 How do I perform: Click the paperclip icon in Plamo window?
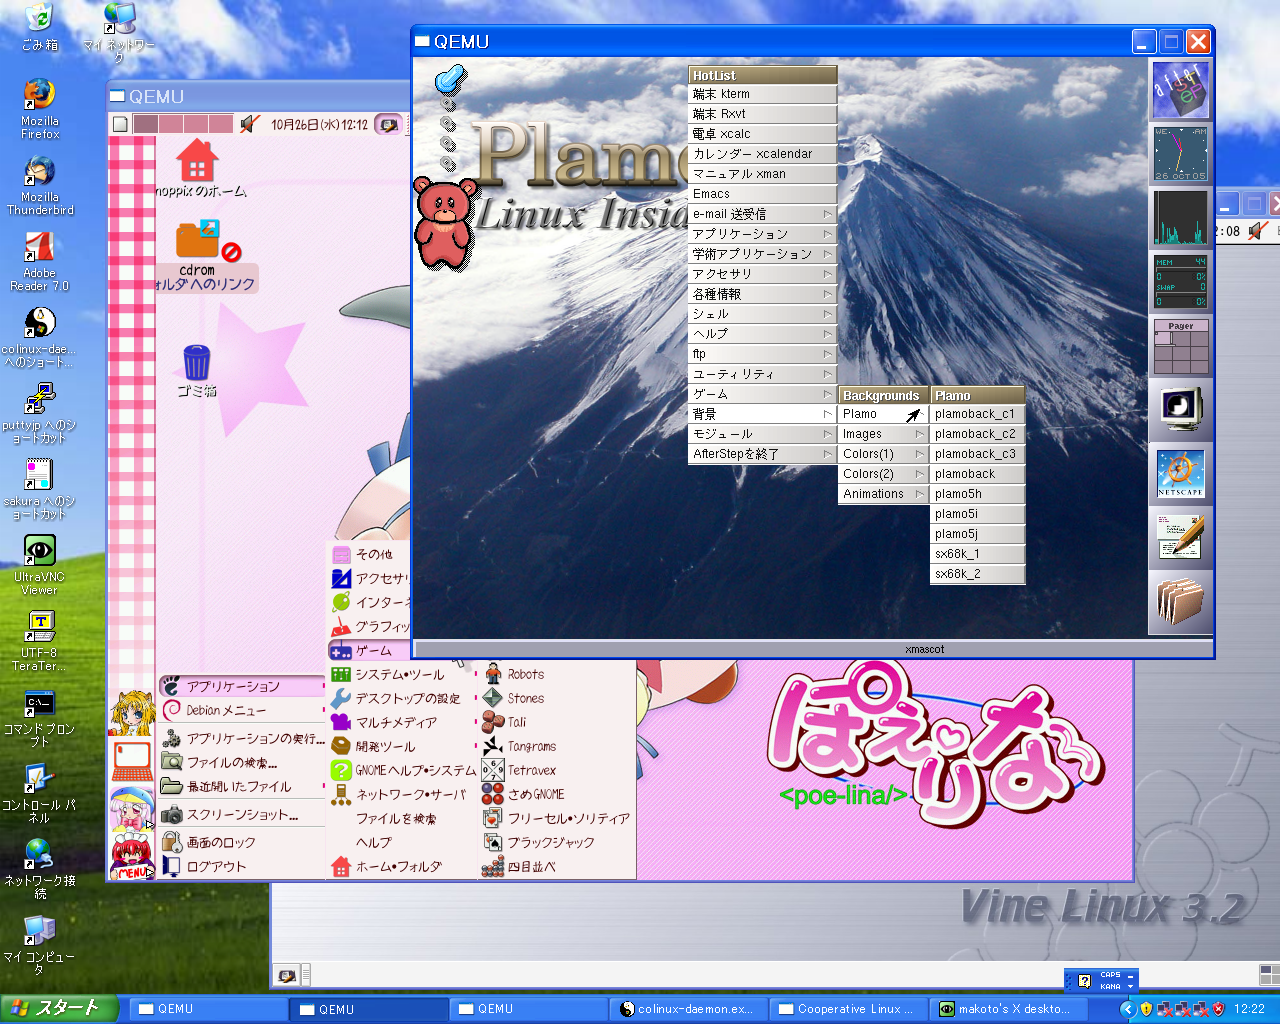coord(451,78)
